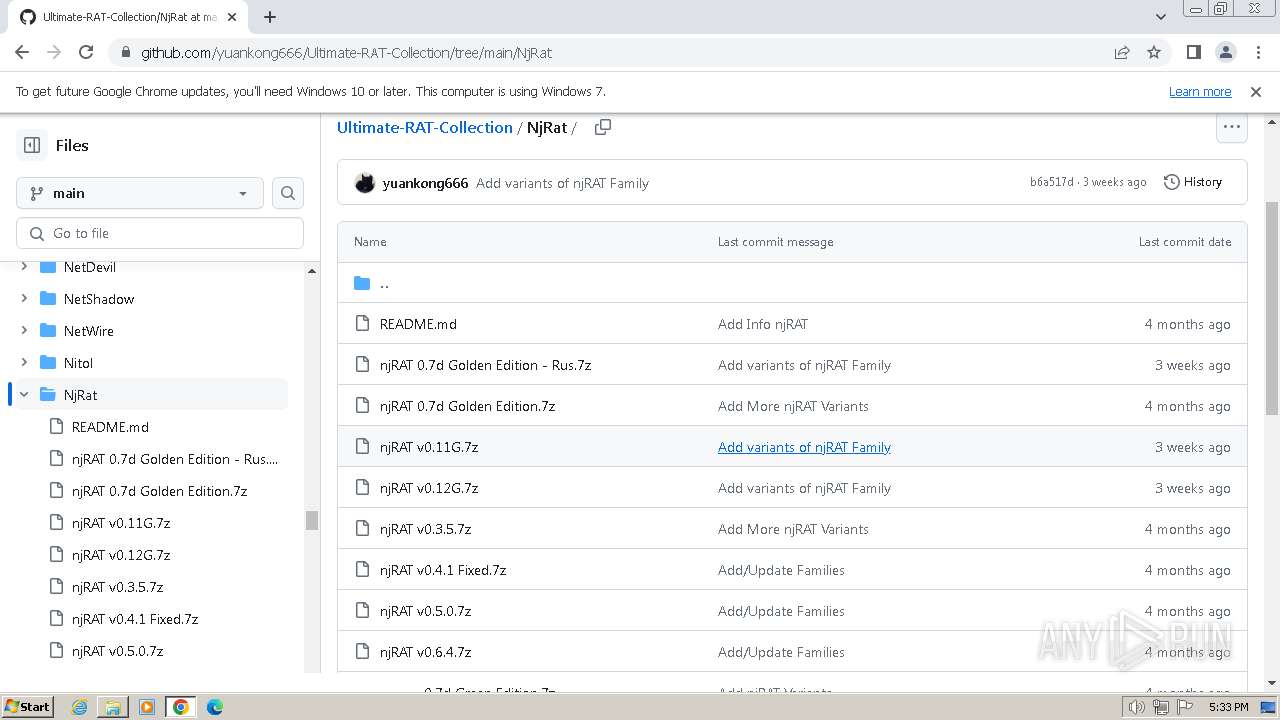The image size is (1280, 720).
Task: Copy path icon next to NjRat breadcrumb
Action: [x=602, y=127]
